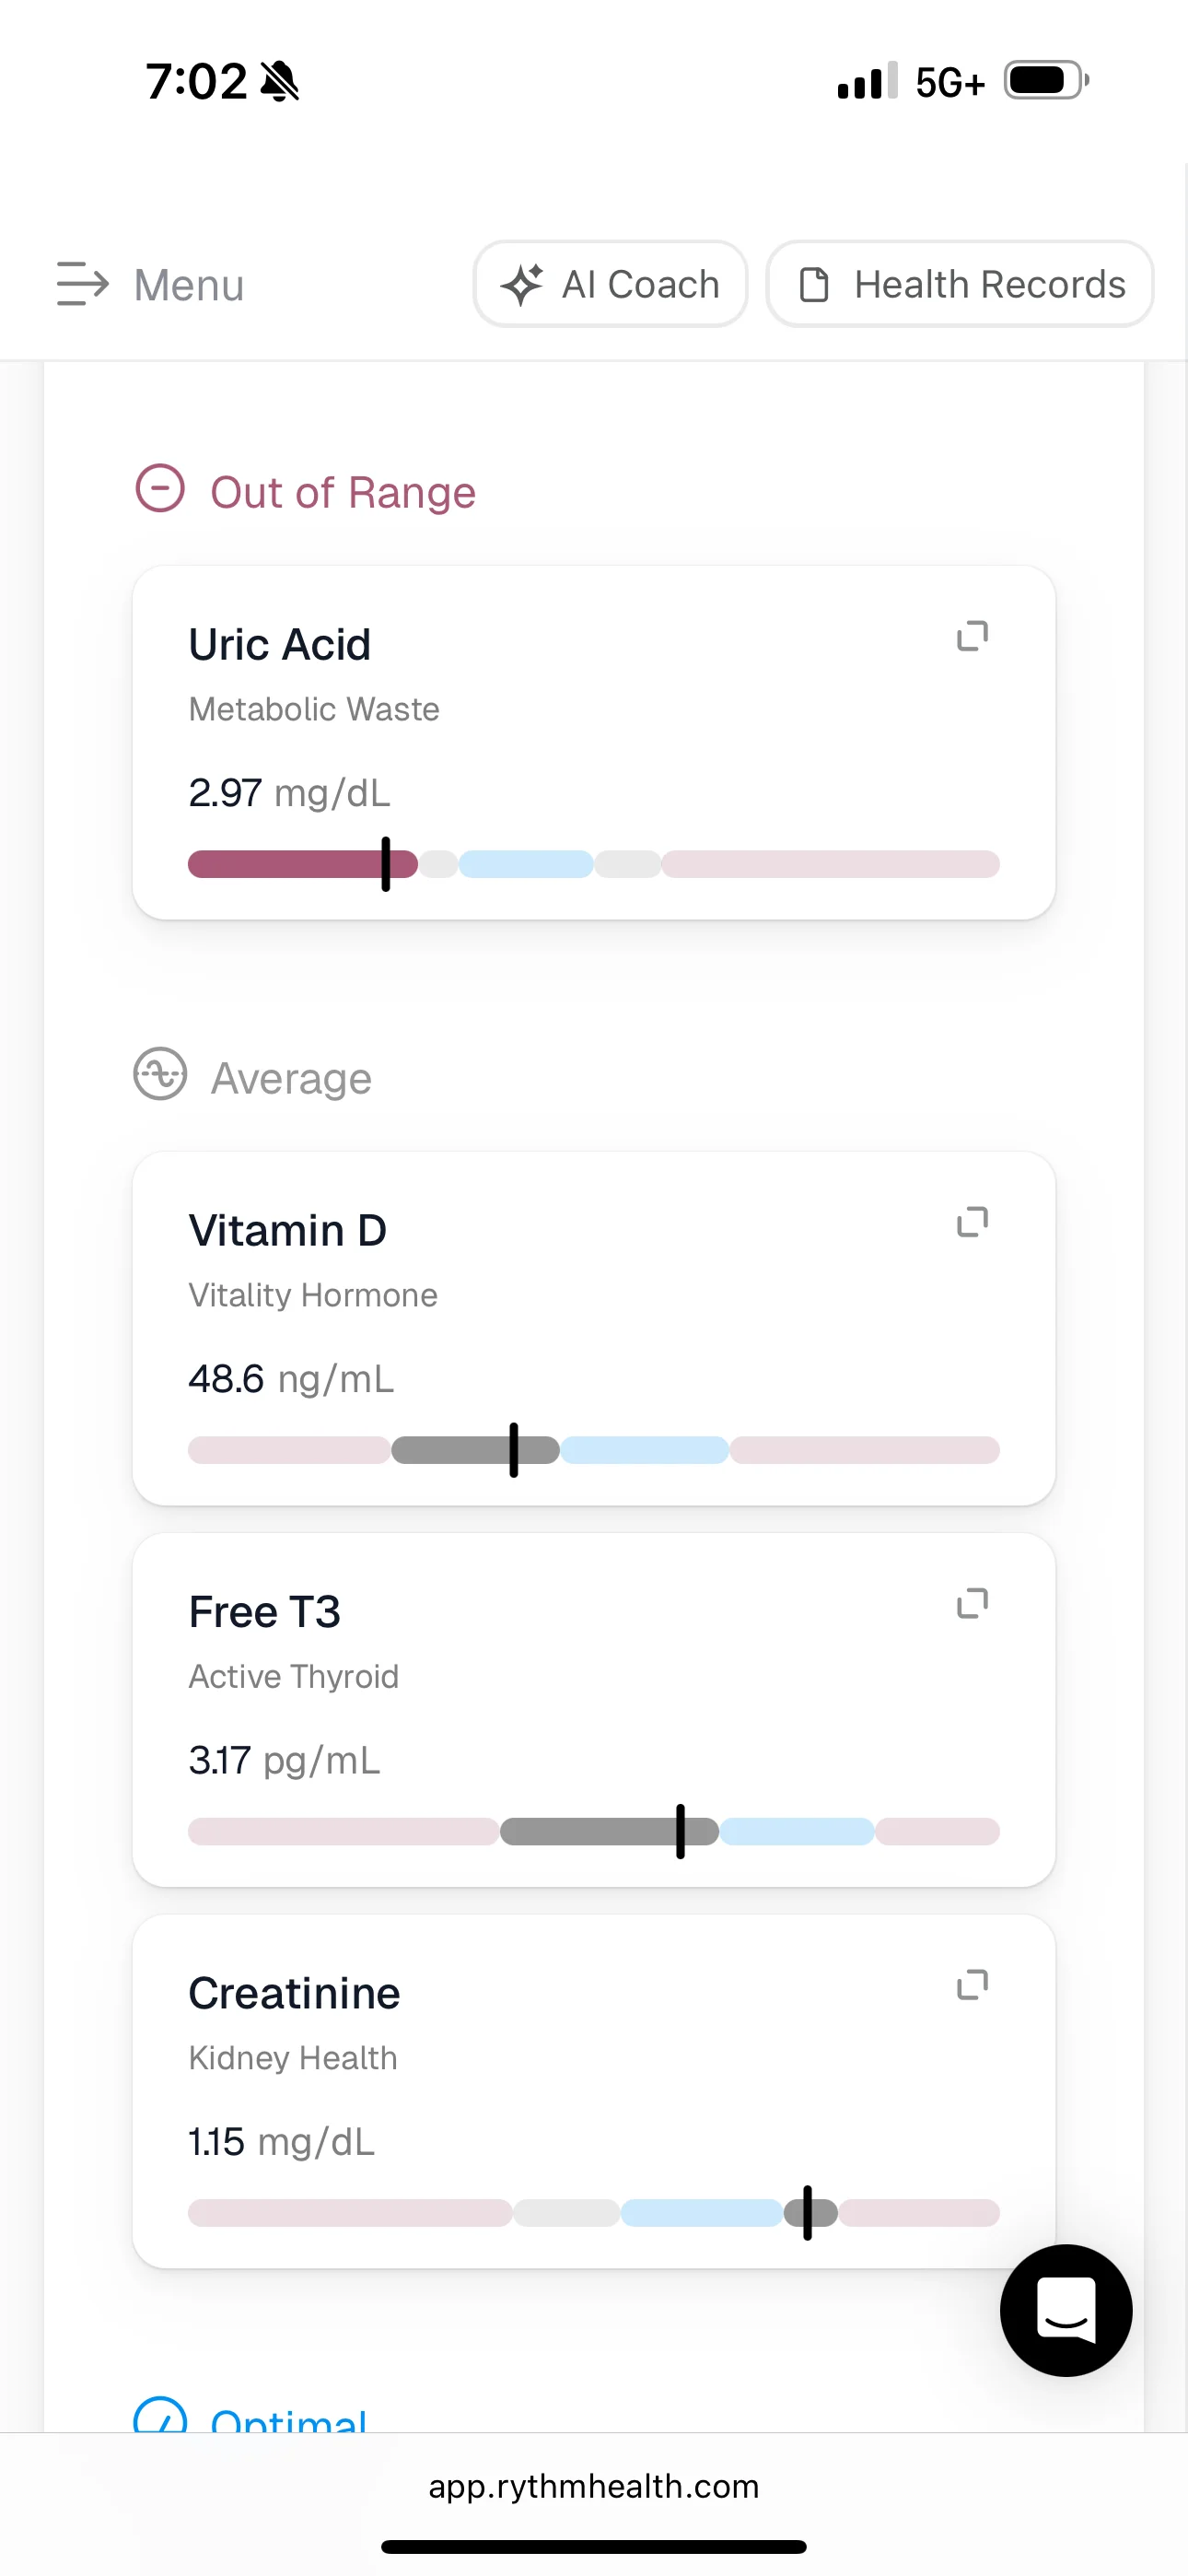Viewport: 1188px width, 2576px height.
Task: Open the Creatinine Kidney Health card
Action: (594, 2092)
